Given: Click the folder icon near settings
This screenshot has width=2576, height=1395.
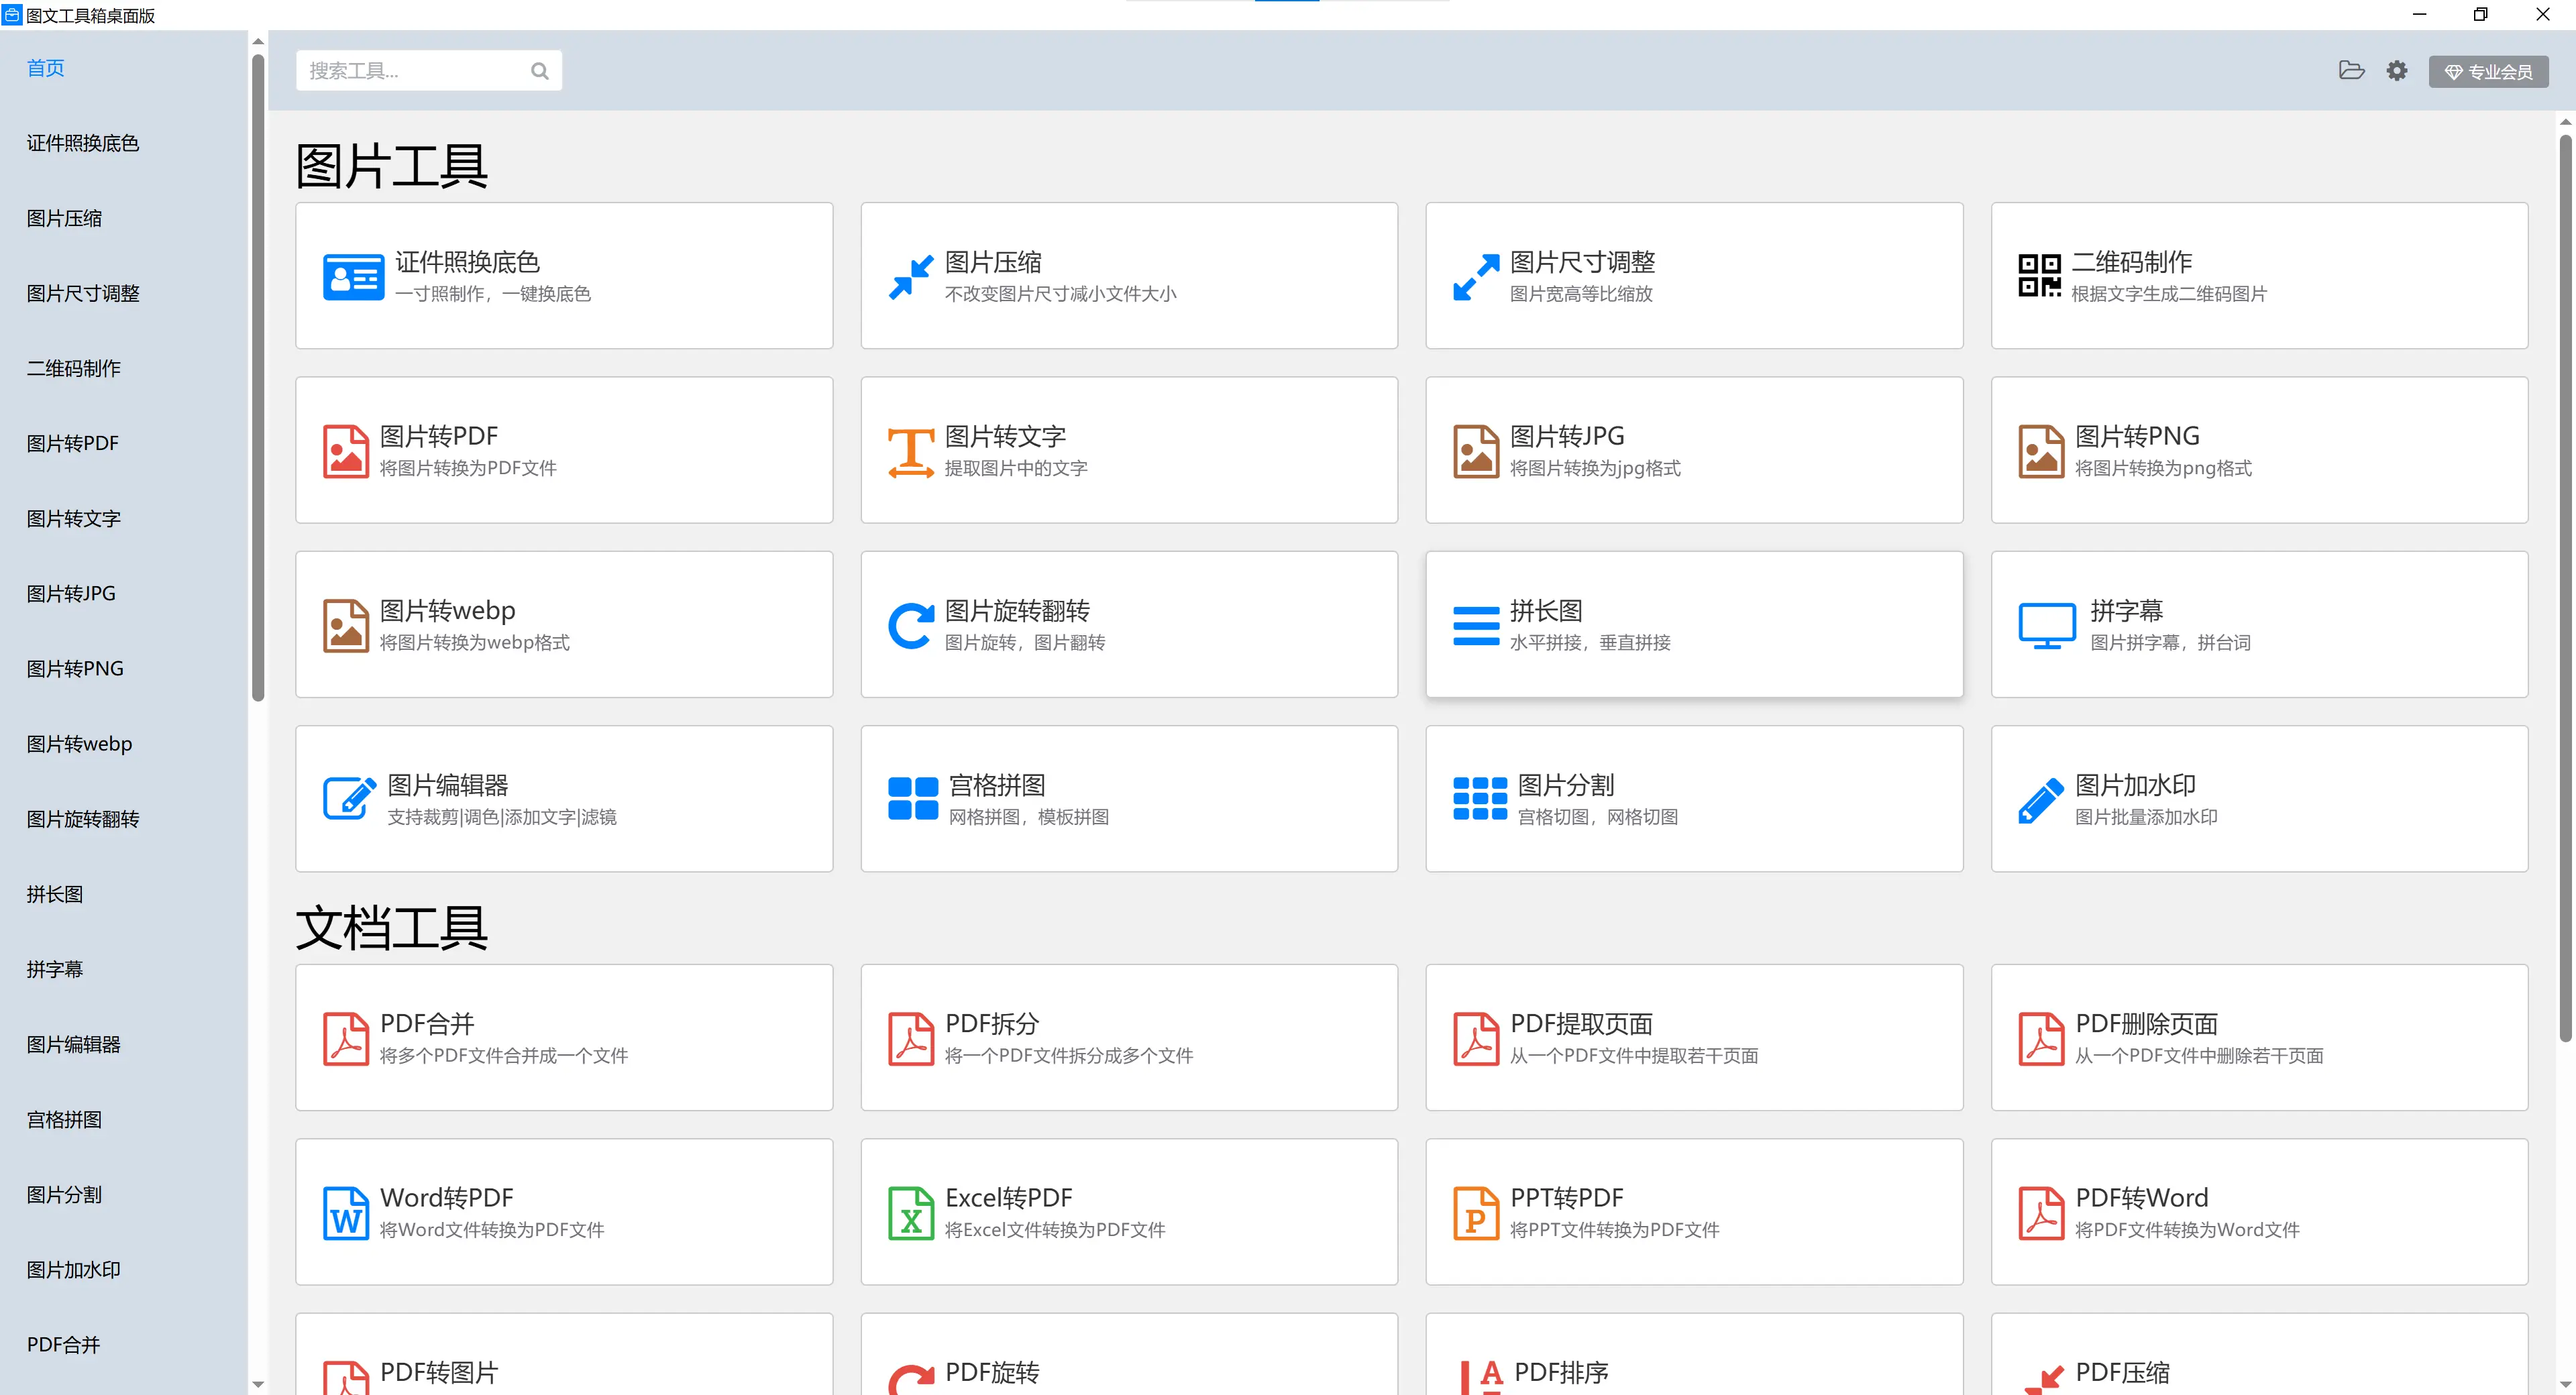Looking at the screenshot, I should click(2351, 70).
